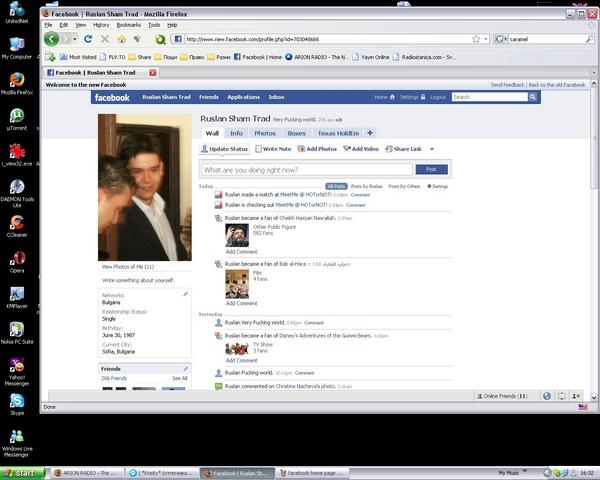Screen dimensions: 600x480
Task: Click Facebook search box
Action: pos(489,97)
